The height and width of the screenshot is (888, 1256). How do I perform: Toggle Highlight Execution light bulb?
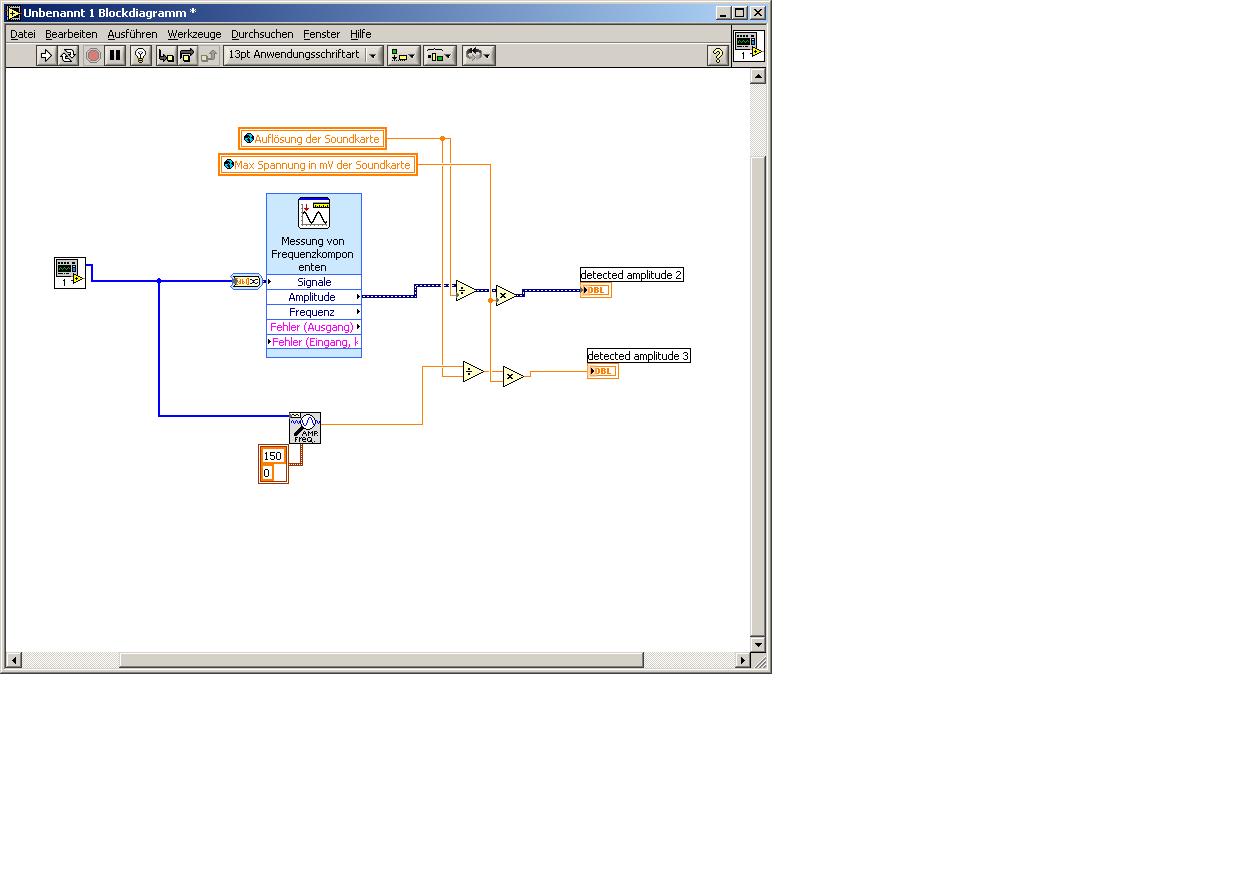(x=141, y=56)
